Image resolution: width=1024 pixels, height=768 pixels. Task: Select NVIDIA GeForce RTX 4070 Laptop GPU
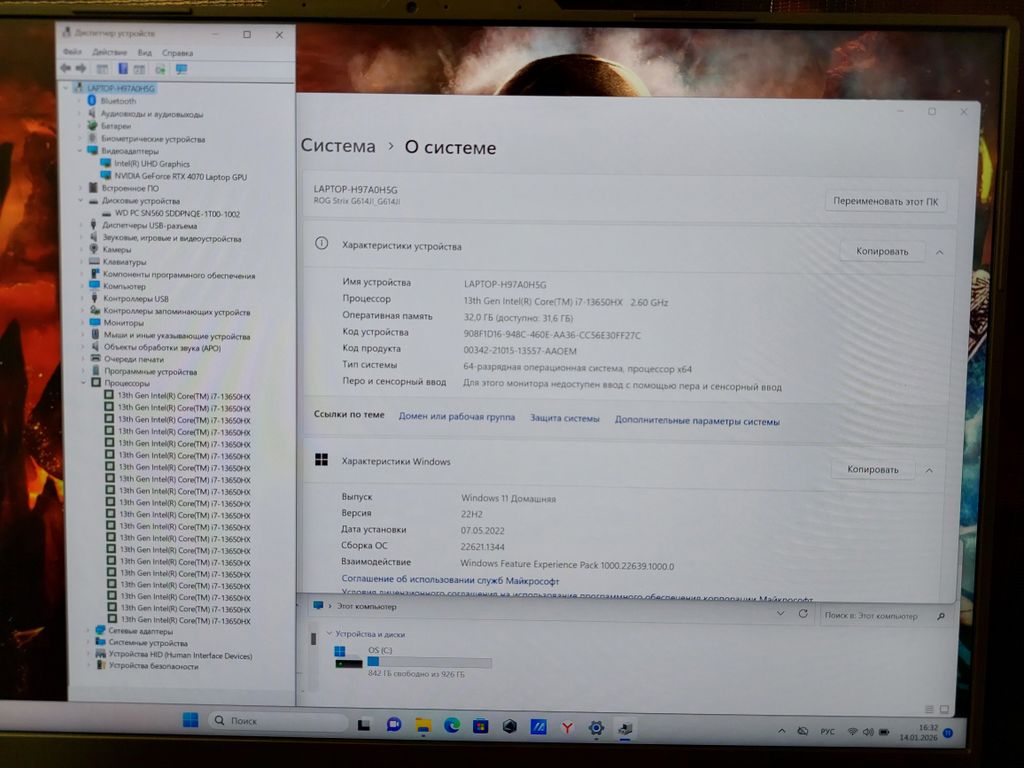click(x=180, y=176)
